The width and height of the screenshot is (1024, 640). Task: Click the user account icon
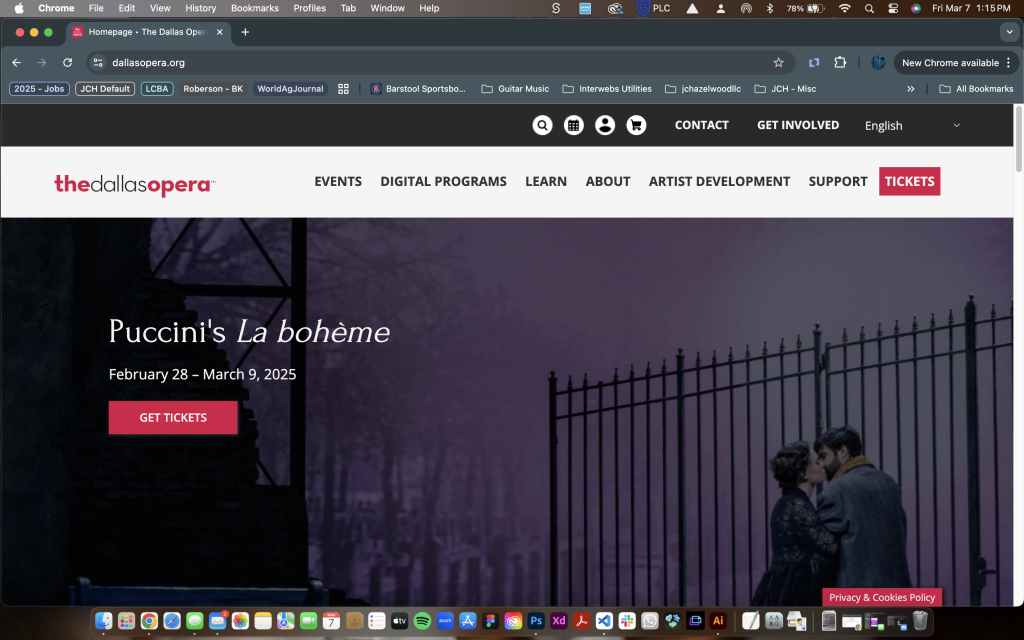tap(604, 125)
